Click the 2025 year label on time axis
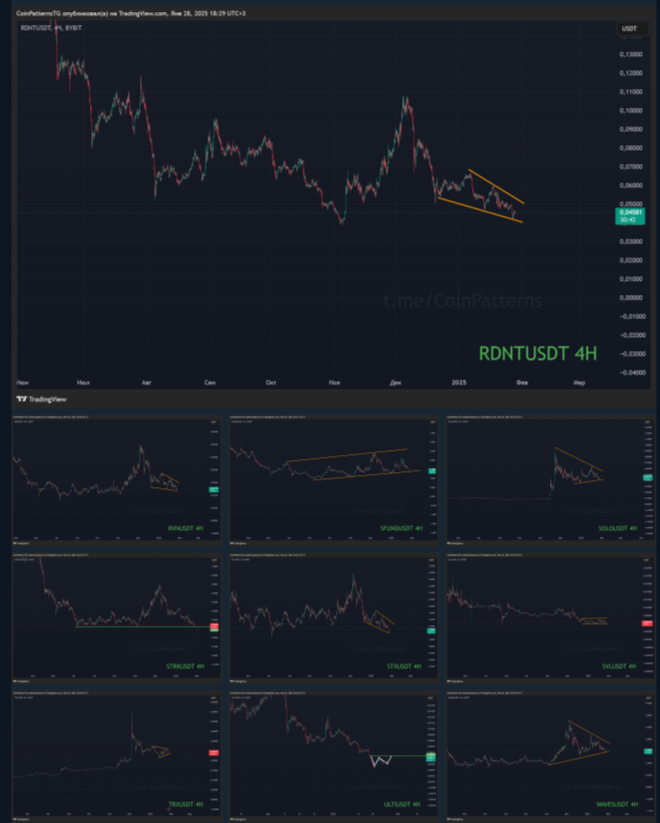660x823 pixels. [x=459, y=383]
